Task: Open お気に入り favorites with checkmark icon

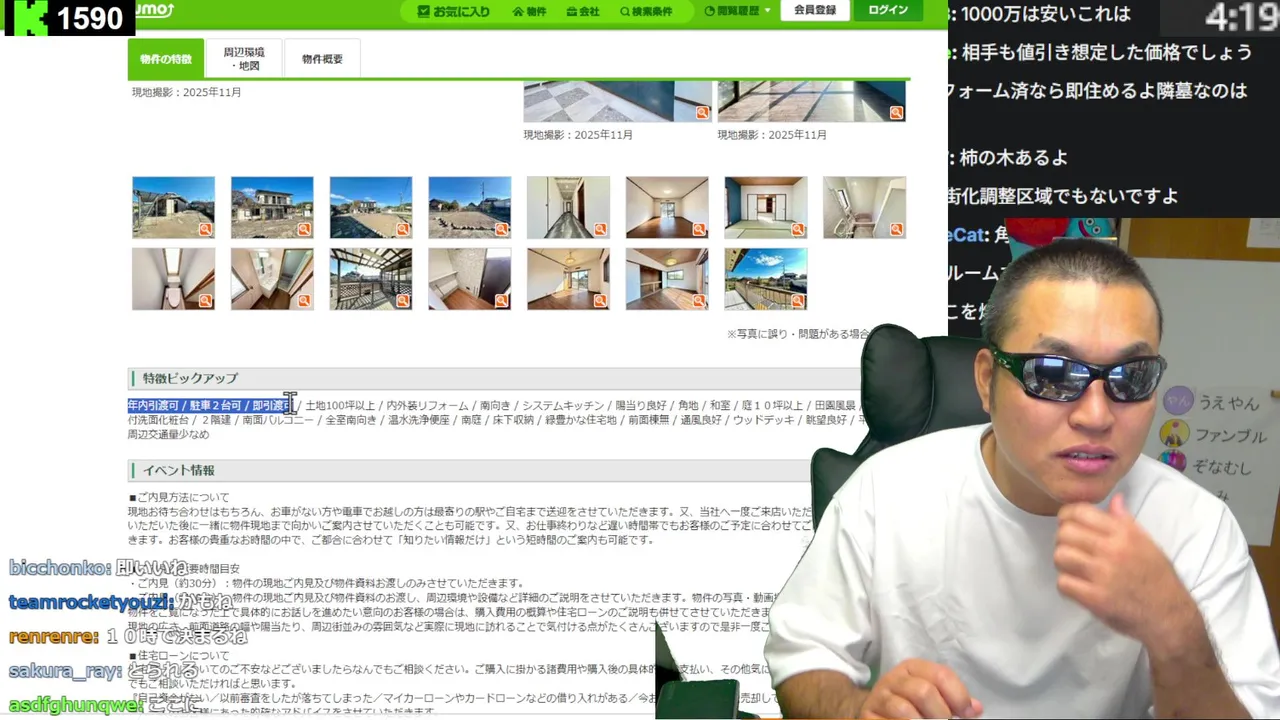Action: [x=454, y=11]
